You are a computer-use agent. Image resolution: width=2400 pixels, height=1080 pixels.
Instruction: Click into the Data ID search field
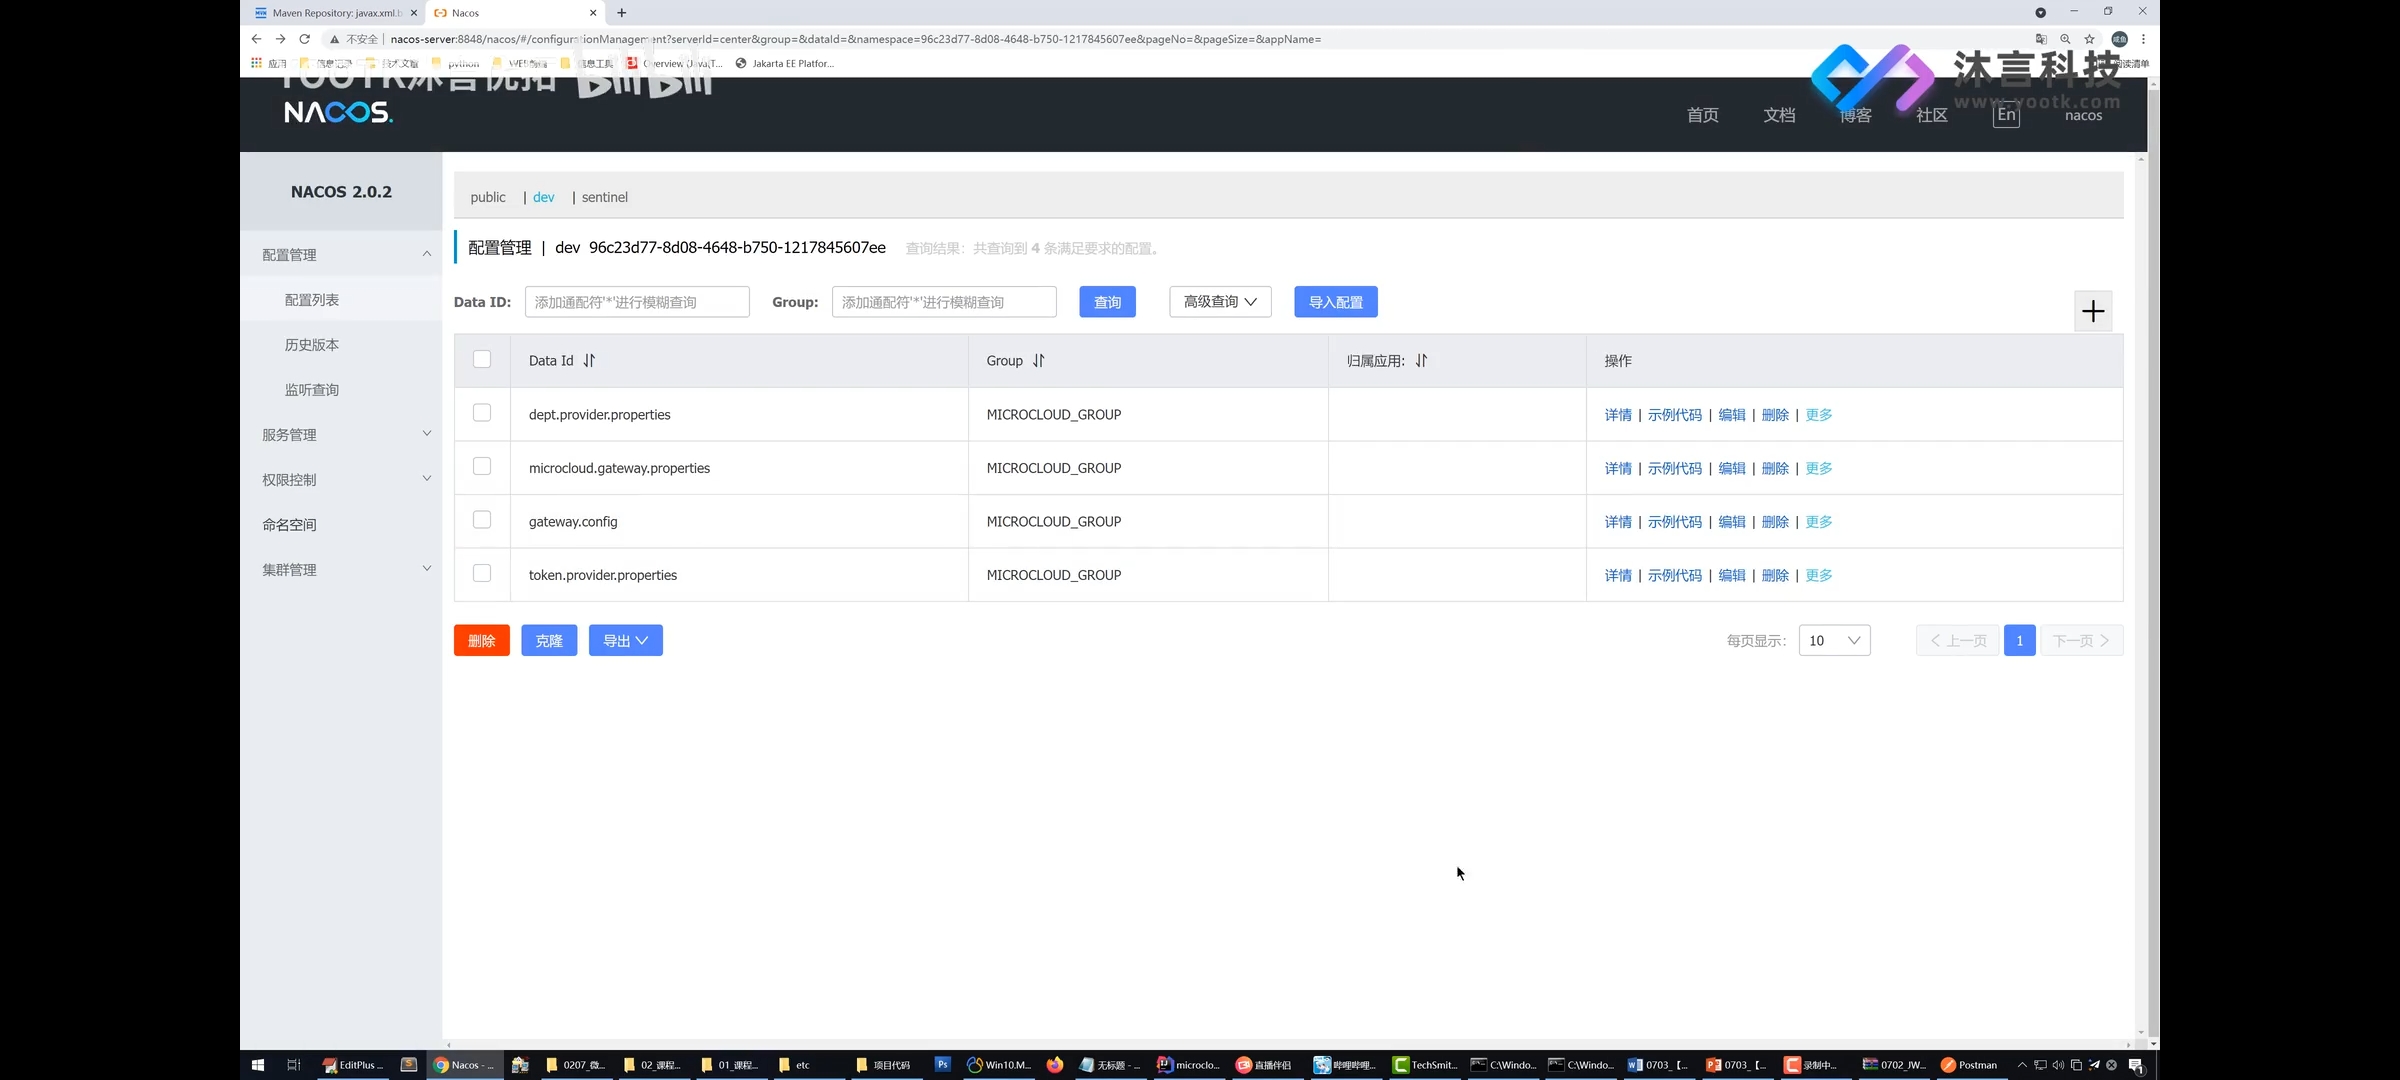click(x=637, y=302)
